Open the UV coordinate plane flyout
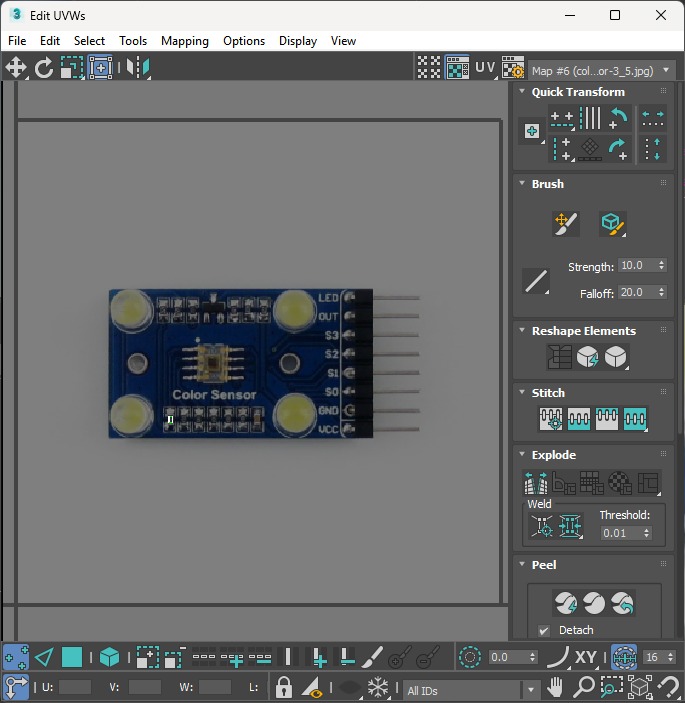Image resolution: width=685 pixels, height=703 pixels. tap(486, 68)
